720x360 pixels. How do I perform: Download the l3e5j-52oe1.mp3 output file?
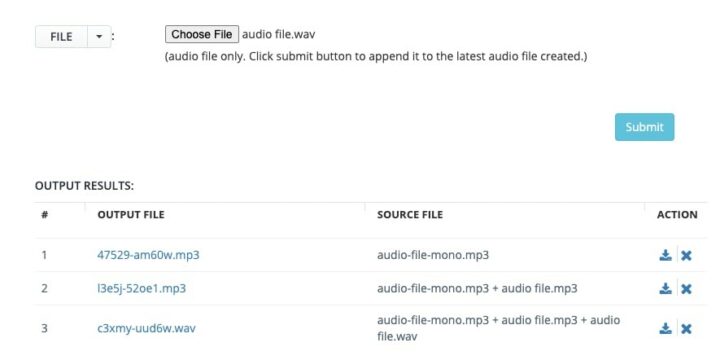pos(665,288)
